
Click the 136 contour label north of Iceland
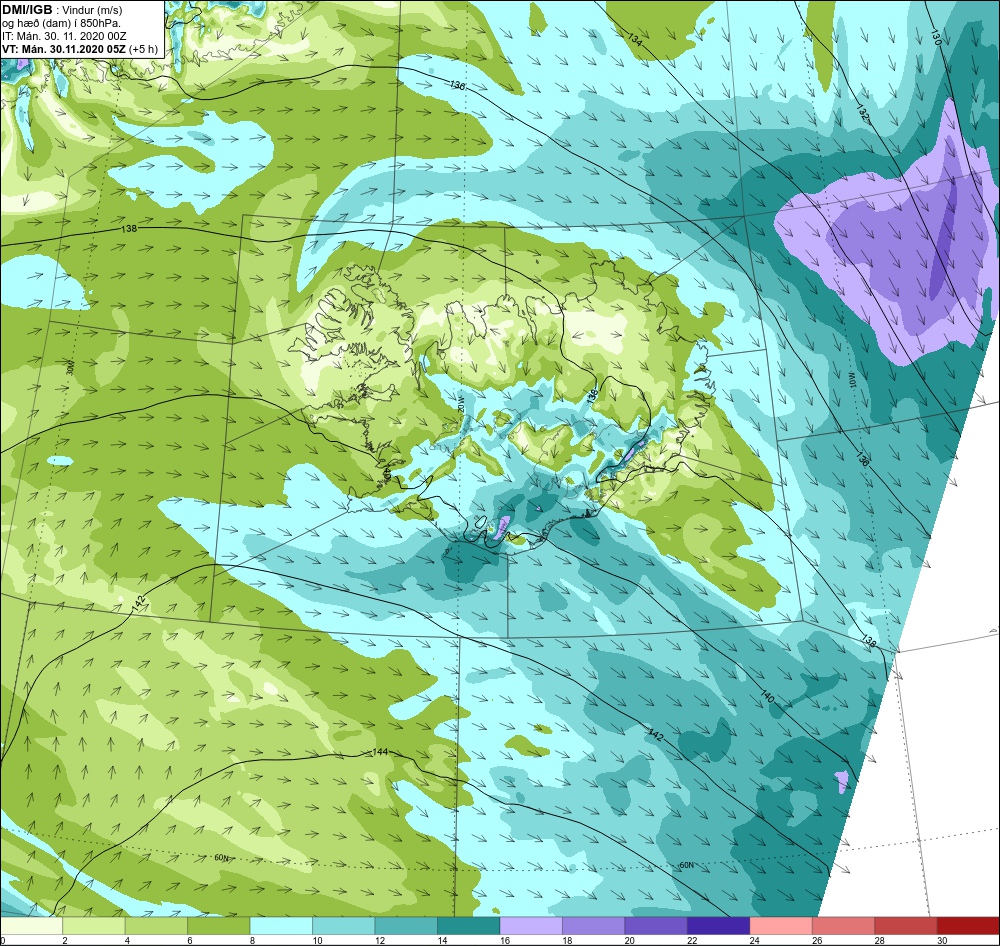(x=457, y=85)
